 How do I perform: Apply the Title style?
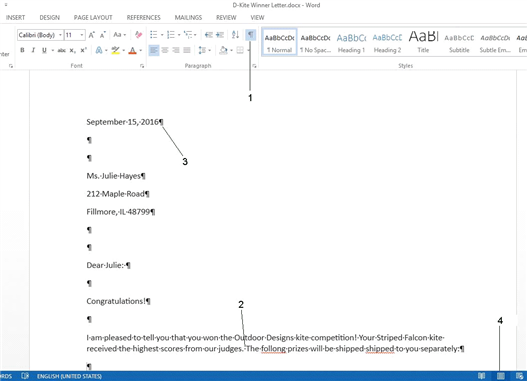(423, 42)
